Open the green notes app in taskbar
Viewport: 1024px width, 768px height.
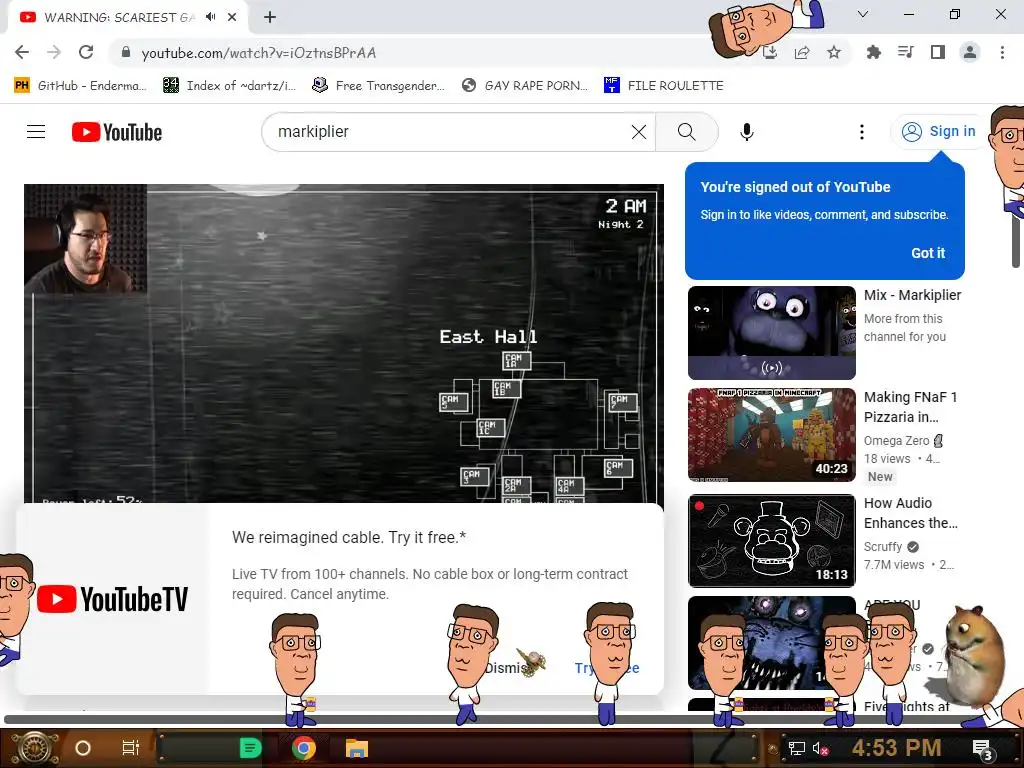click(x=250, y=748)
